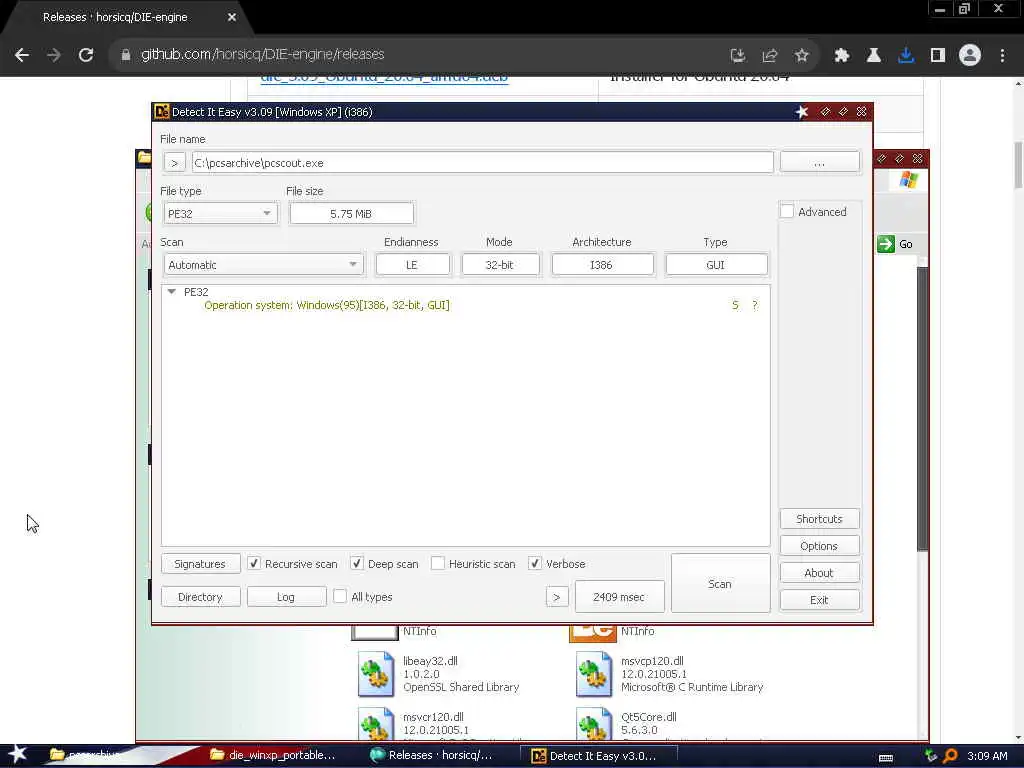
Task: Click msvcp120.dll file icon
Action: [594, 673]
